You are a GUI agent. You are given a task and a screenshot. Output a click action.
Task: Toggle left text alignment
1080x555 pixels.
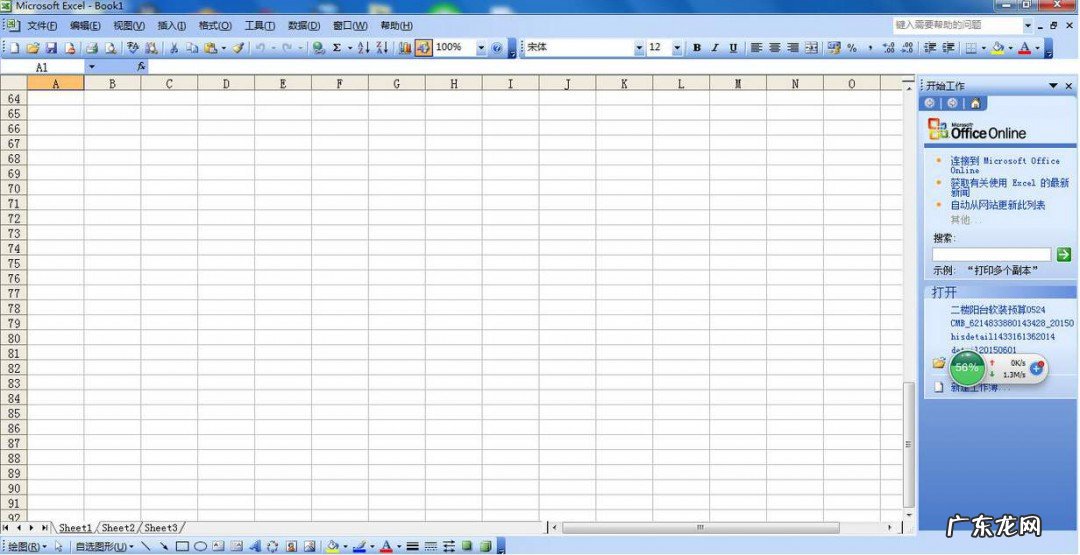tap(756, 48)
